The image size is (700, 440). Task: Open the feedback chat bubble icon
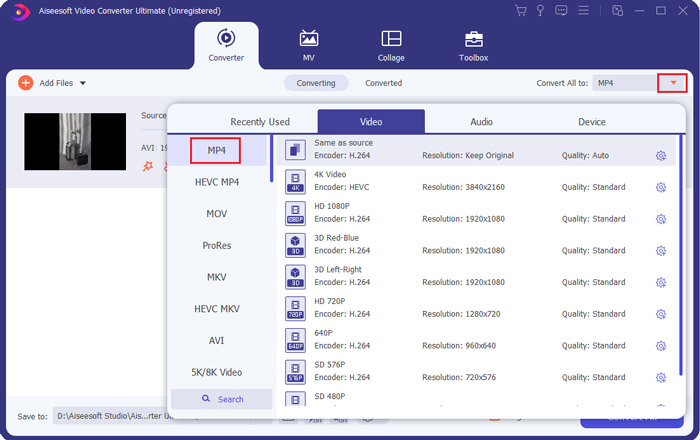point(561,10)
